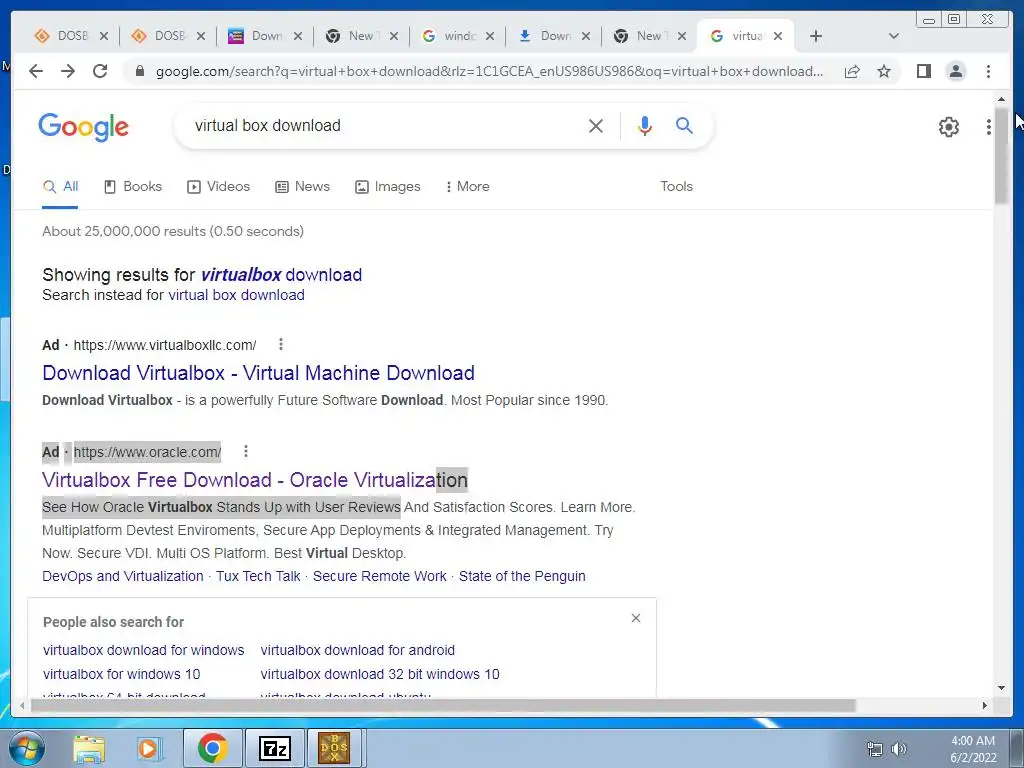Launch Windows Explorer from the taskbar
Image resolution: width=1024 pixels, height=768 pixels.
pyautogui.click(x=89, y=748)
